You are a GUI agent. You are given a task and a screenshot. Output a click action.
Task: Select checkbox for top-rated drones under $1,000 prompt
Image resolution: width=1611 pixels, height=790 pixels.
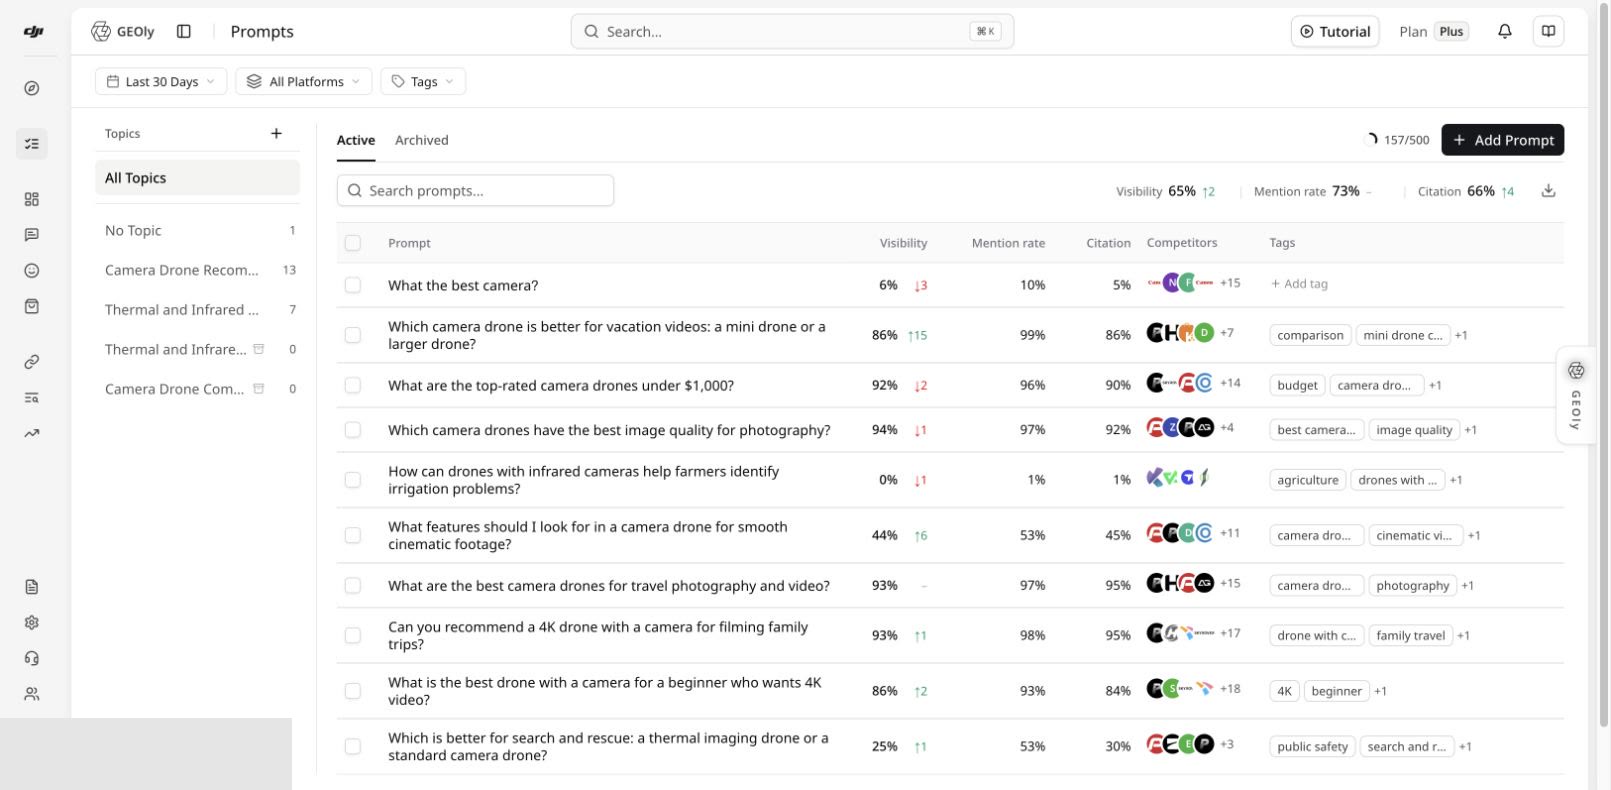[x=353, y=385]
